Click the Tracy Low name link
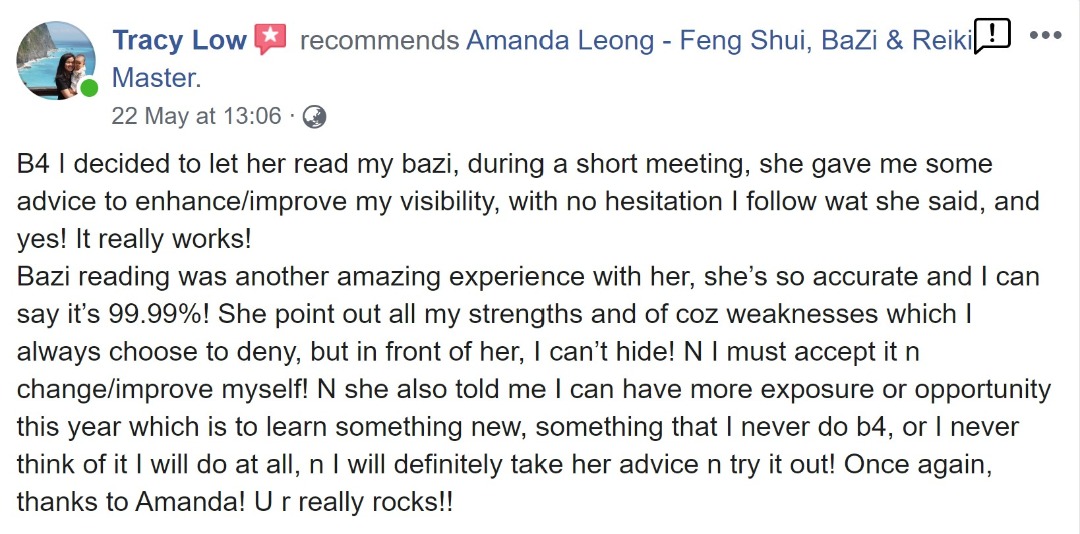1080x534 pixels. (x=179, y=40)
